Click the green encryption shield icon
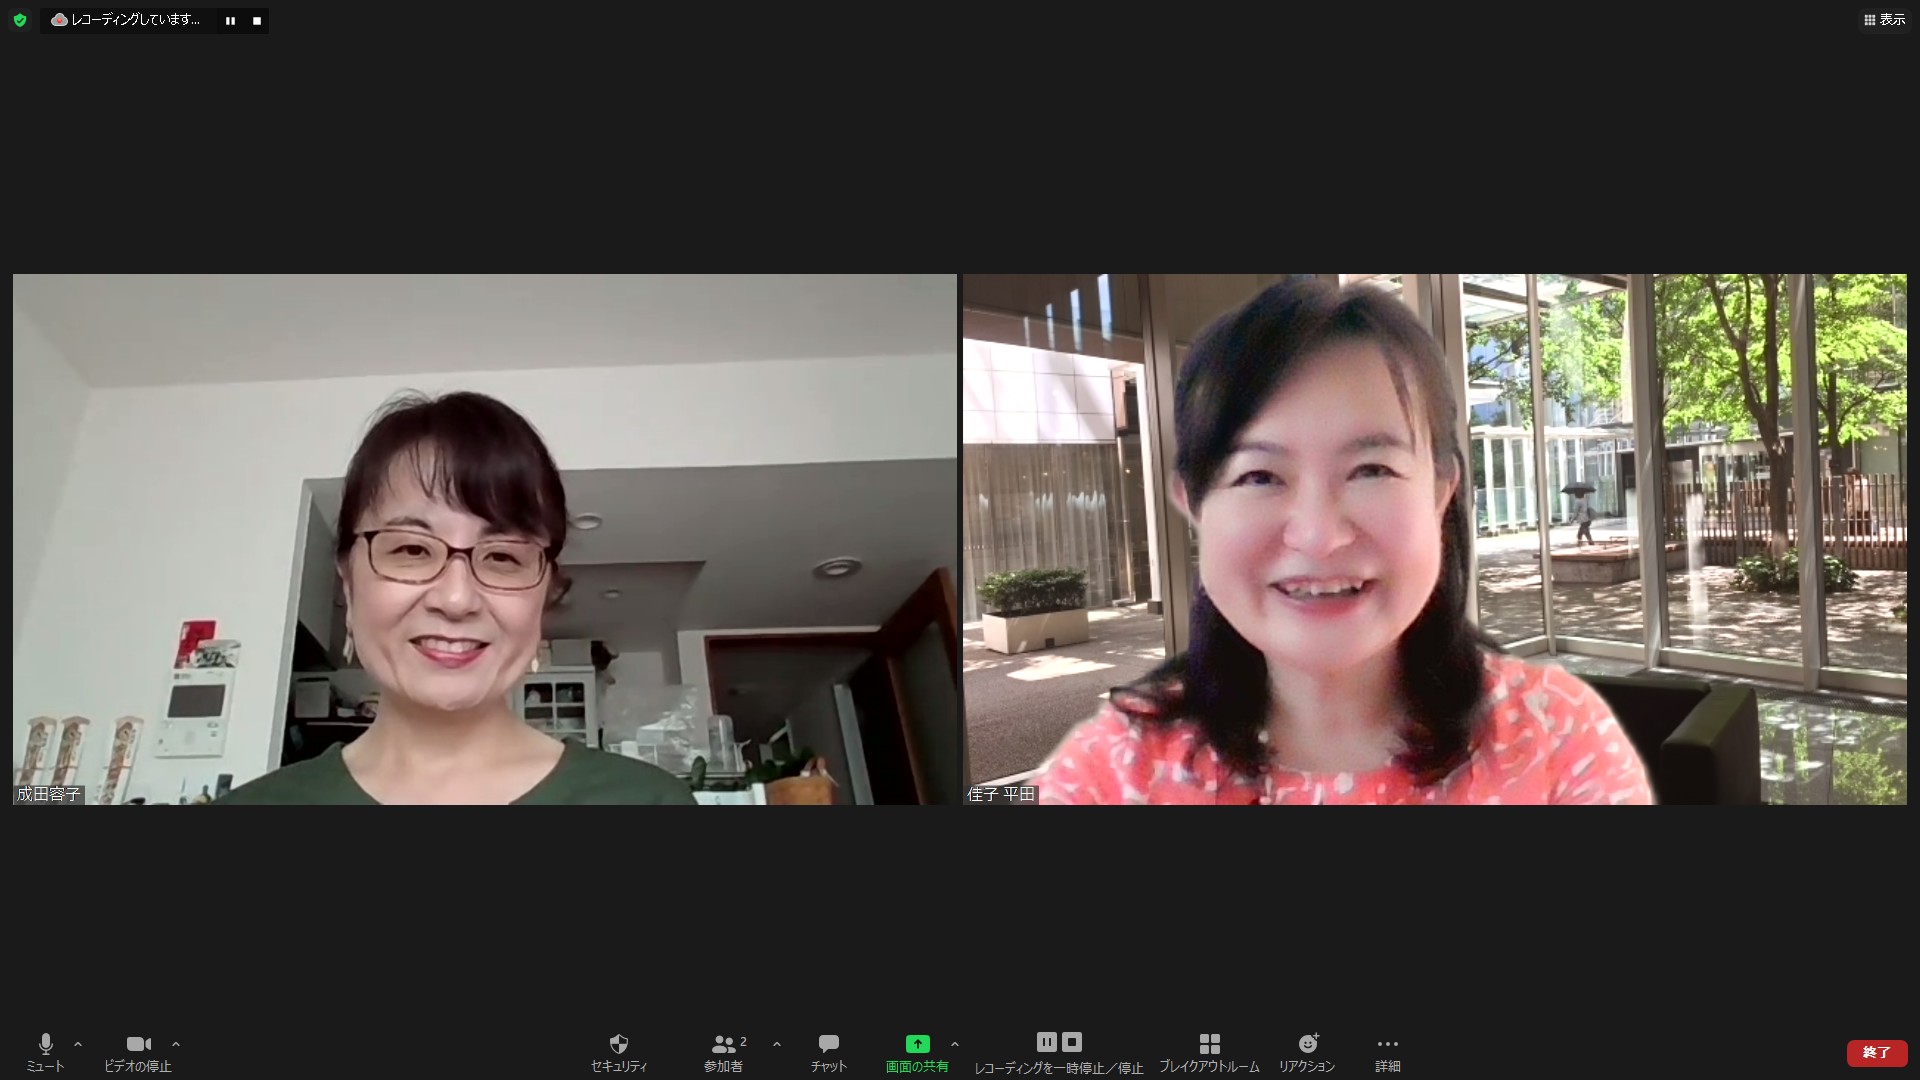1920x1080 pixels. 19,20
